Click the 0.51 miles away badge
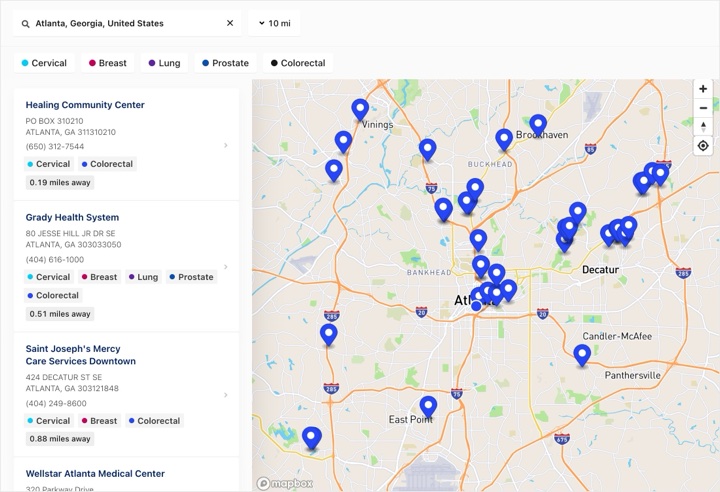Screen dimensions: 720x492 point(60,314)
